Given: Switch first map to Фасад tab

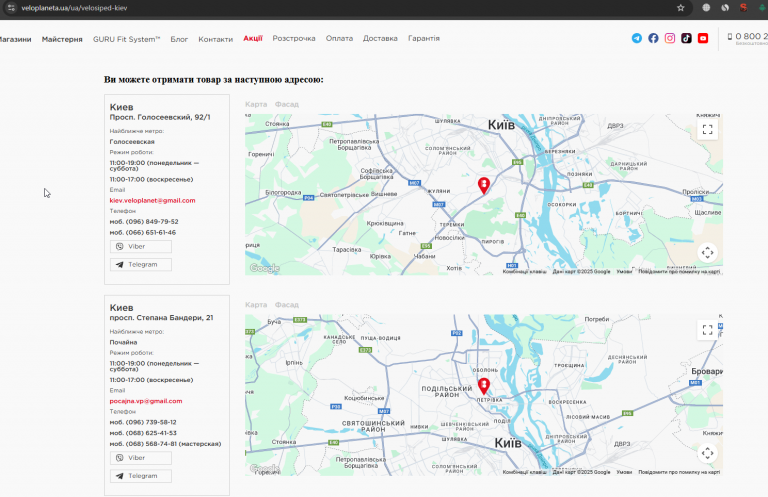Looking at the screenshot, I should pos(287,104).
